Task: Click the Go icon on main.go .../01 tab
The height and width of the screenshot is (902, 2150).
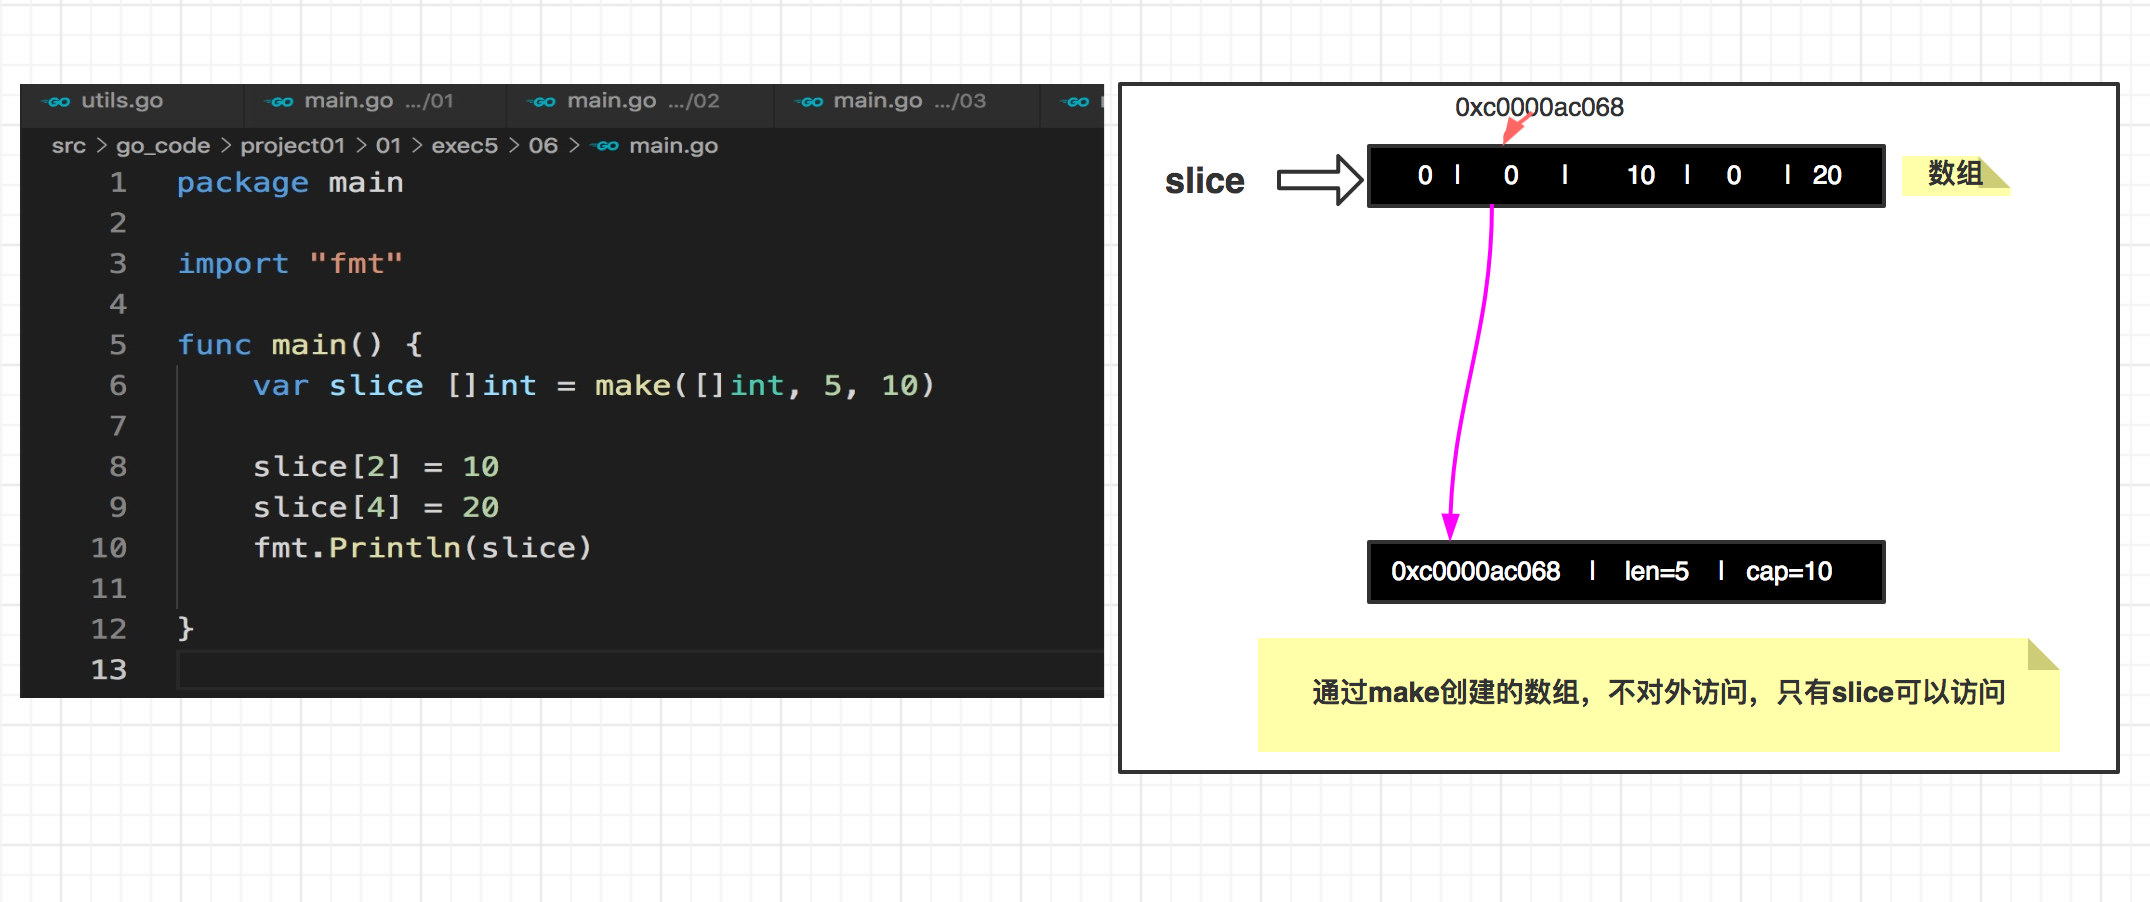Action: (x=281, y=101)
